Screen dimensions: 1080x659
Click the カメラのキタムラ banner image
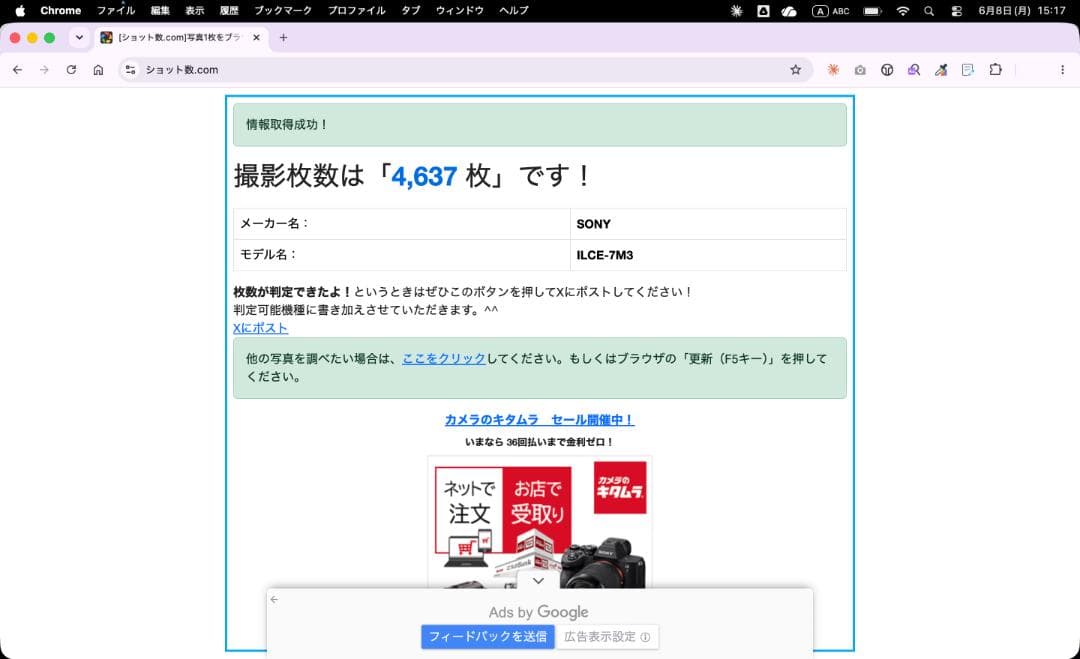coord(540,522)
